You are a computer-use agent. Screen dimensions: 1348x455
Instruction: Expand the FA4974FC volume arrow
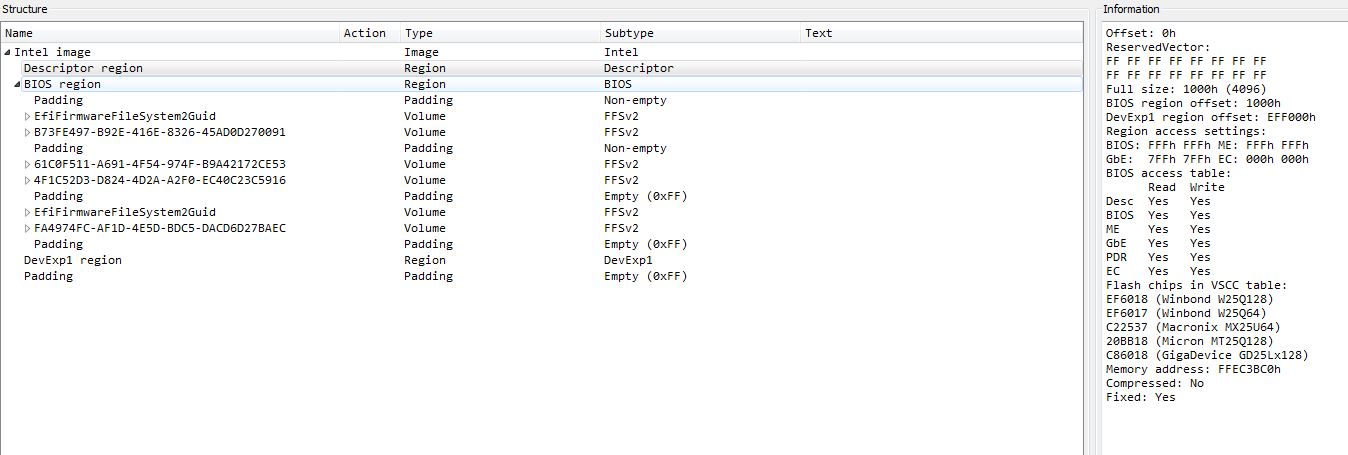27,228
